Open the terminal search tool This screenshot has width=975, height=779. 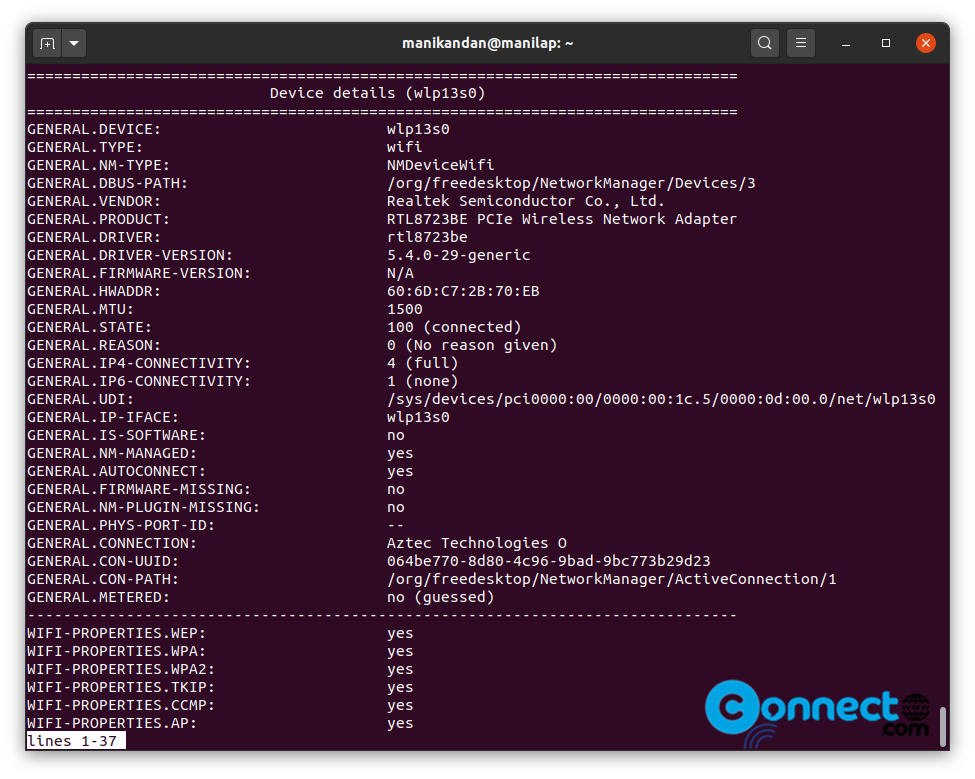click(x=764, y=43)
